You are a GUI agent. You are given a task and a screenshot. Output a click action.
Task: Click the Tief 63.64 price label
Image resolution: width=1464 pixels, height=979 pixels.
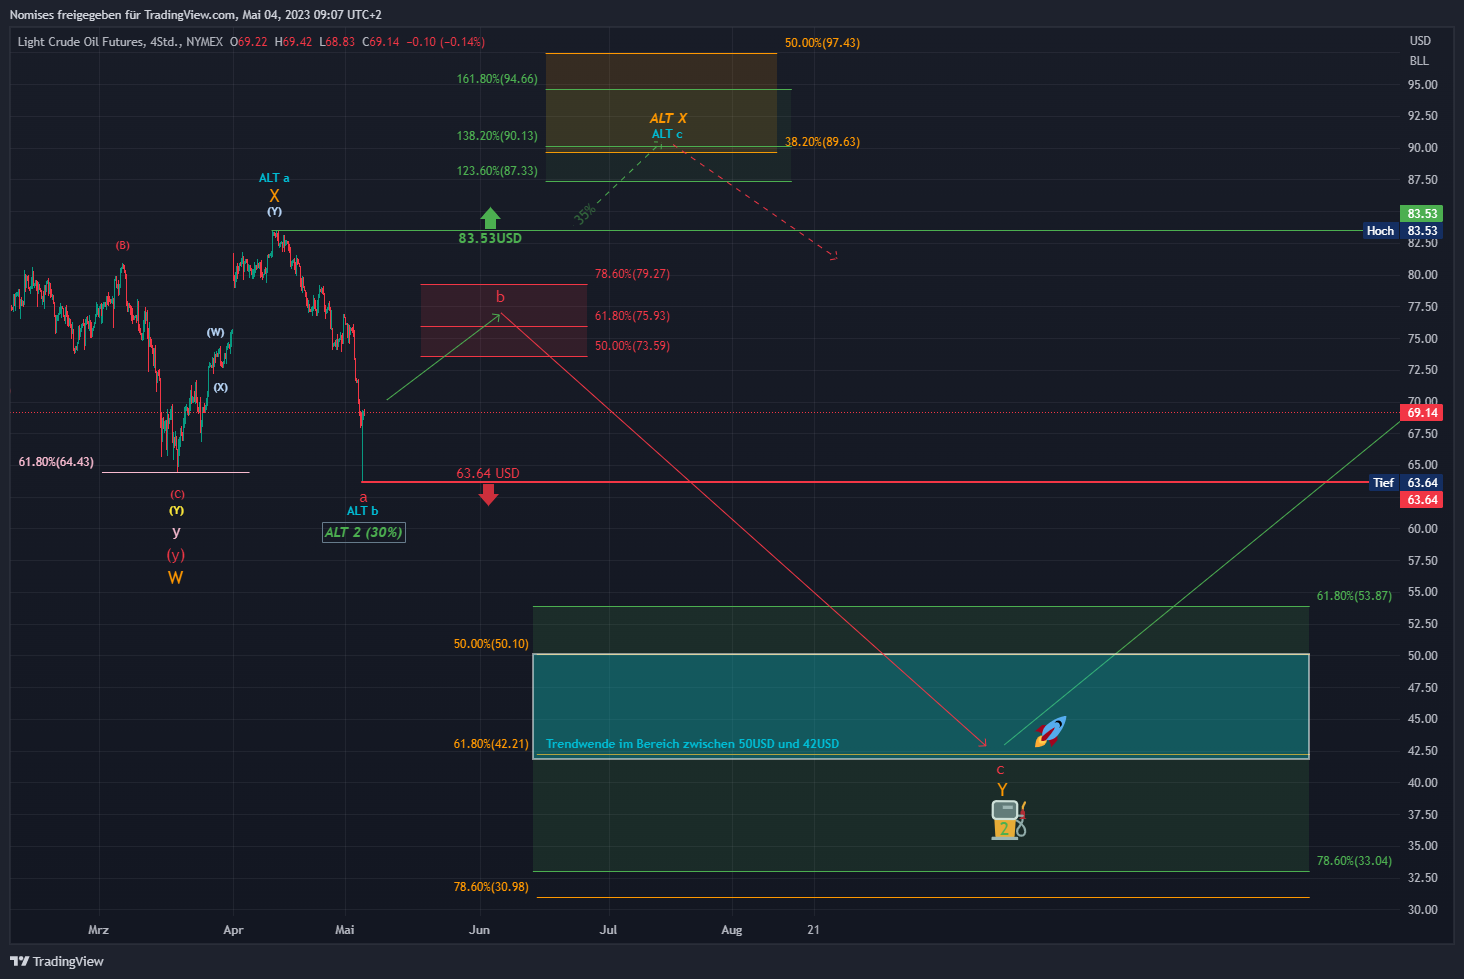1405,483
